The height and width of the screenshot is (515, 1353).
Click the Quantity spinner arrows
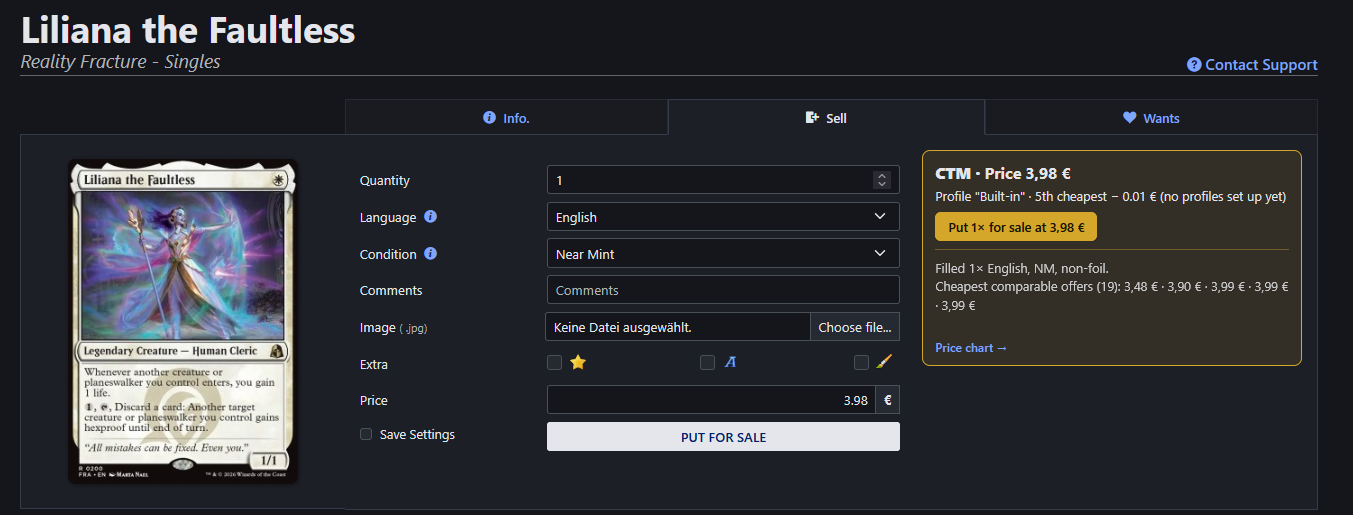881,180
